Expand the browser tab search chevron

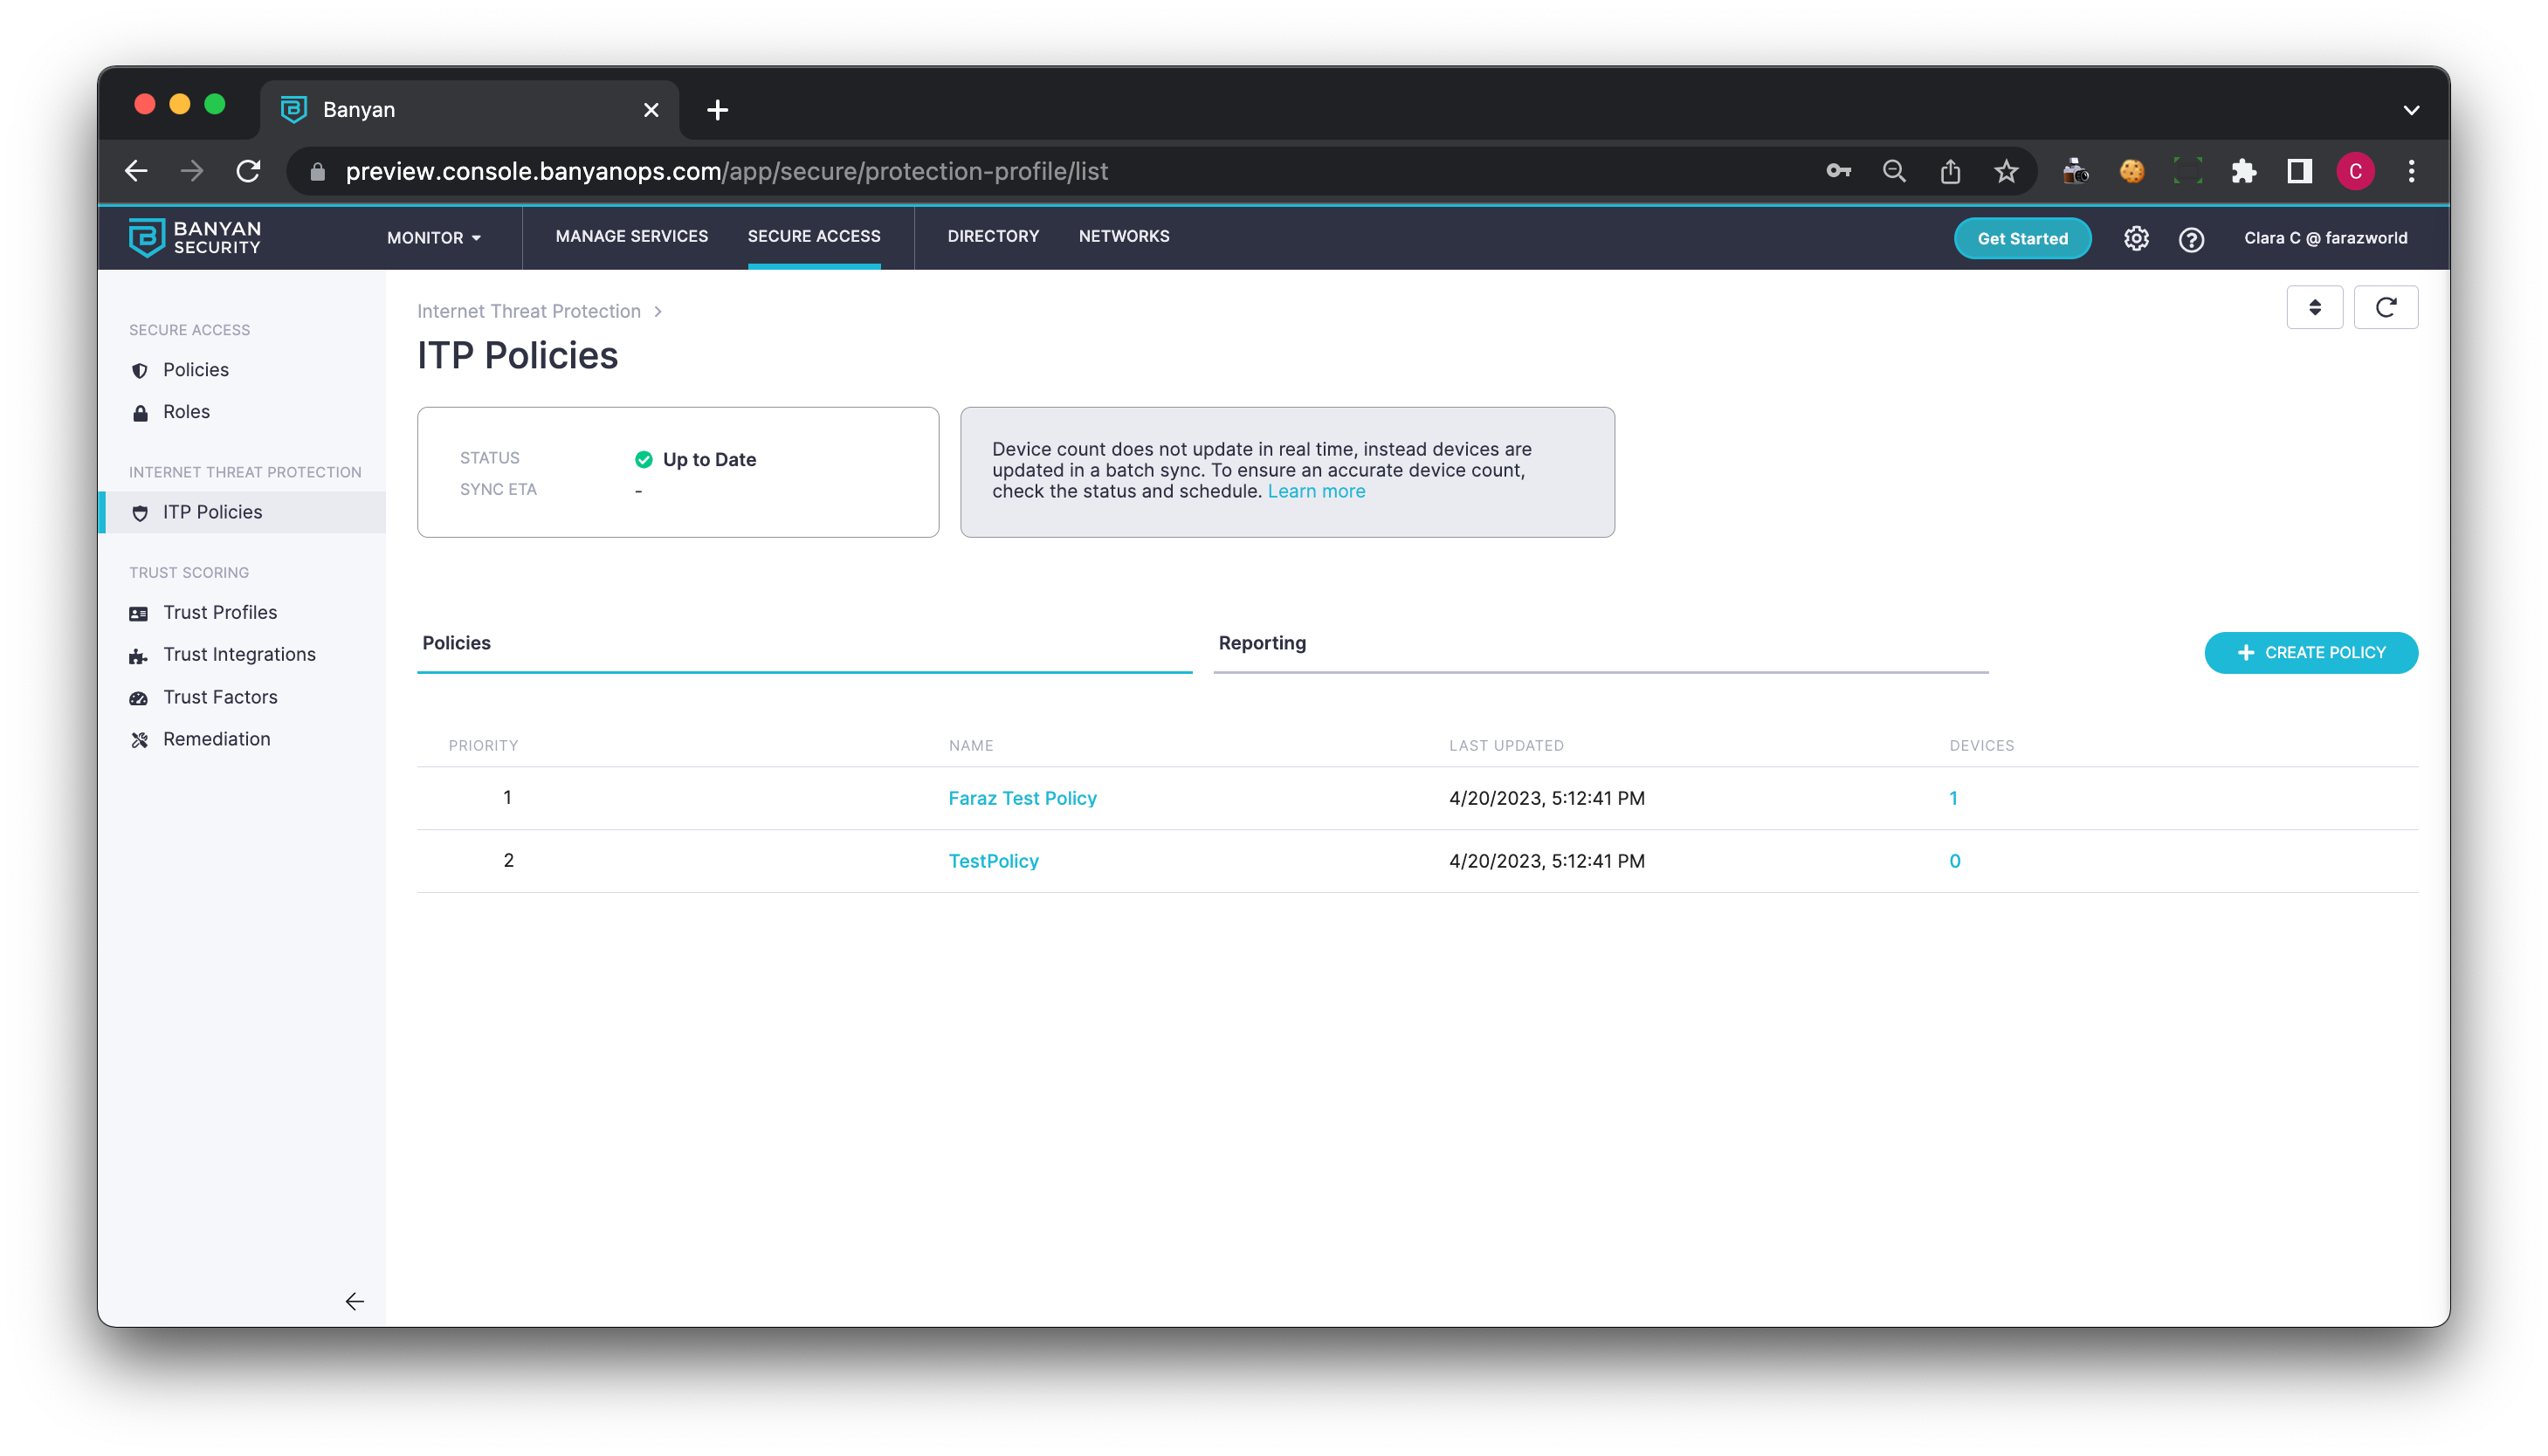(x=2411, y=110)
